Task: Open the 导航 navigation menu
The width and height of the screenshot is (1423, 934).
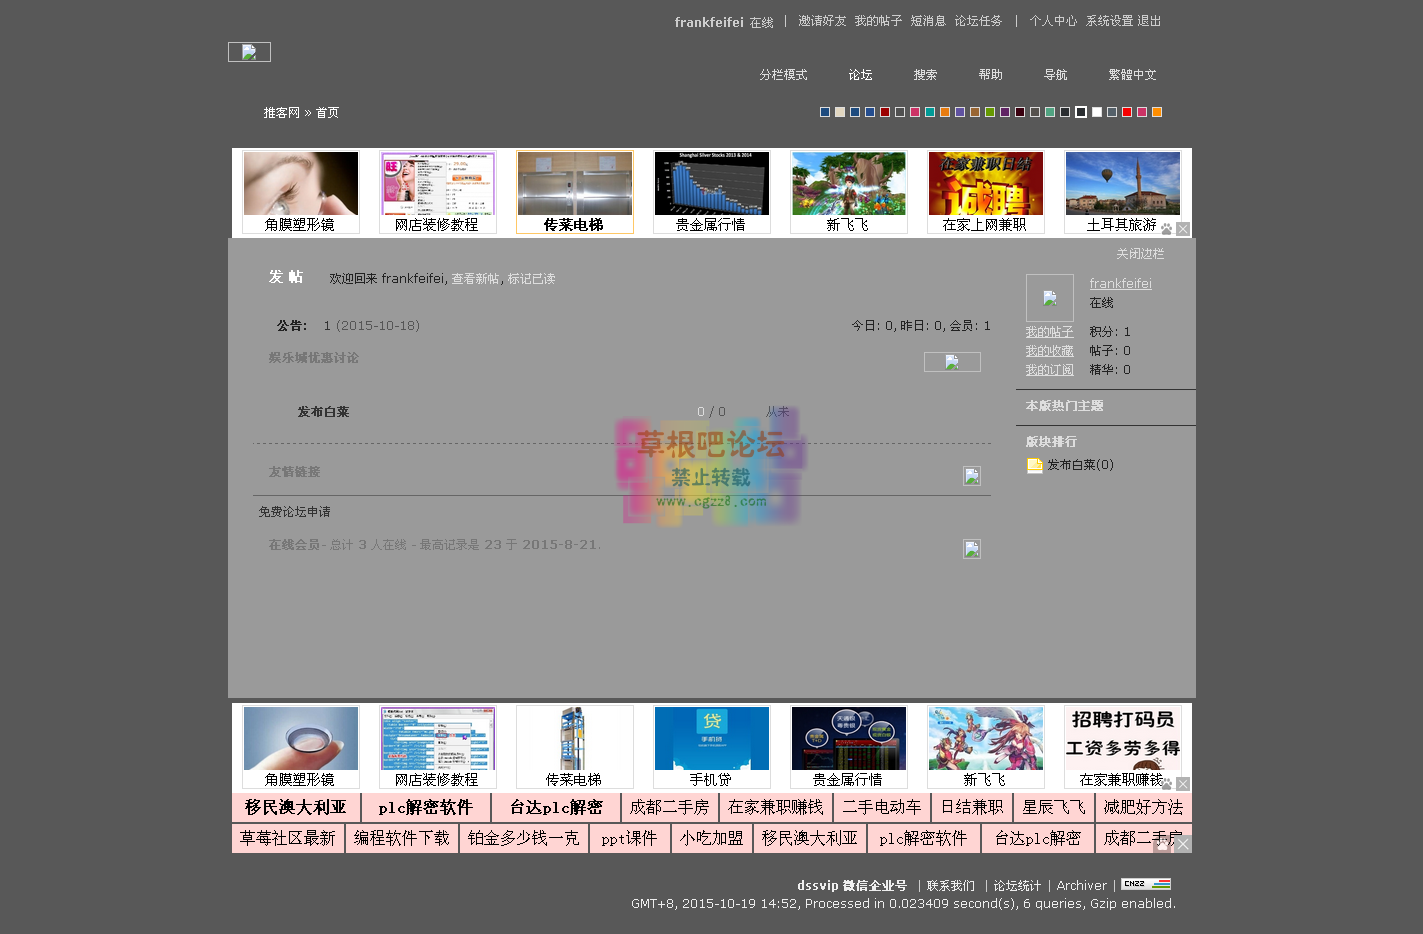Action: 1055,74
